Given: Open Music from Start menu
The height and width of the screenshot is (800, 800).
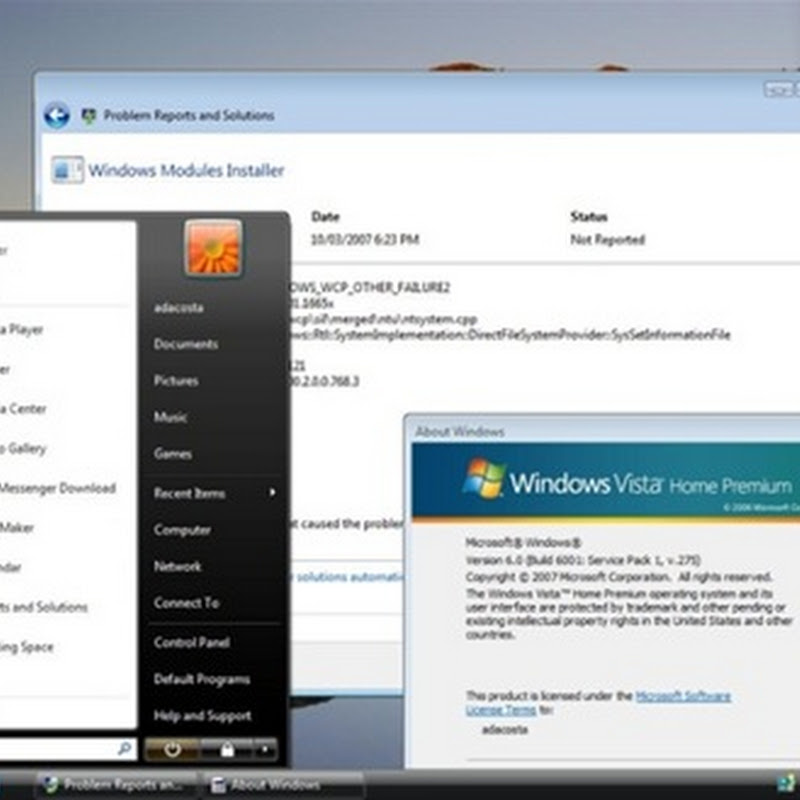Looking at the screenshot, I should (x=170, y=417).
